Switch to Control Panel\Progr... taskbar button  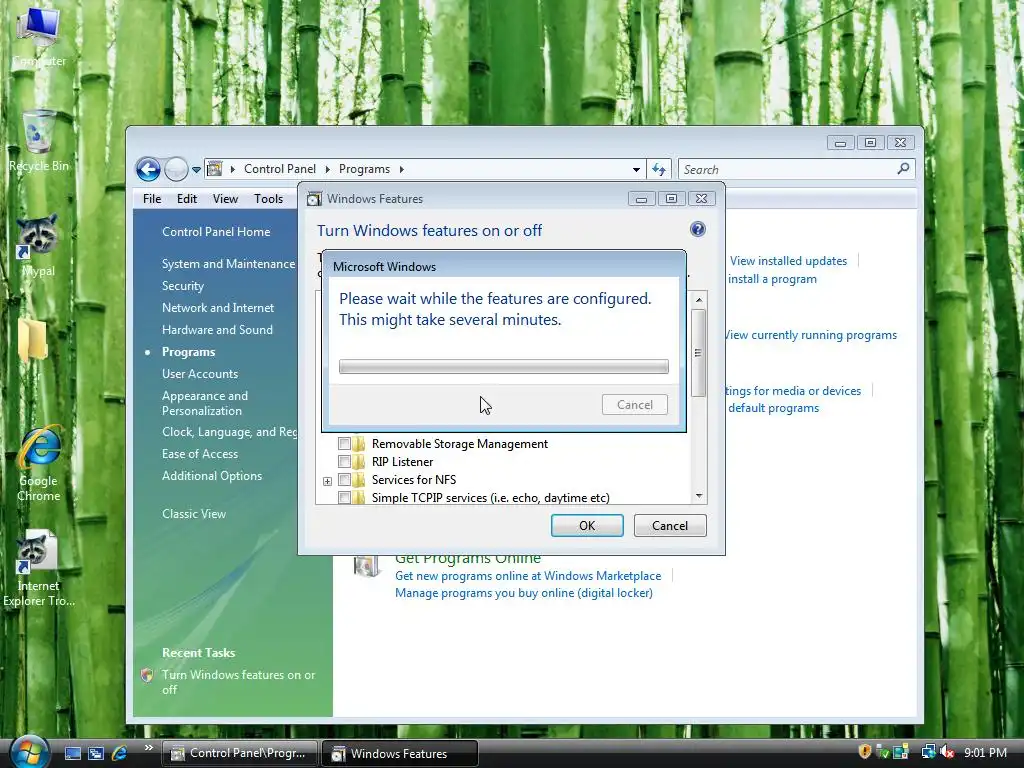pyautogui.click(x=239, y=753)
